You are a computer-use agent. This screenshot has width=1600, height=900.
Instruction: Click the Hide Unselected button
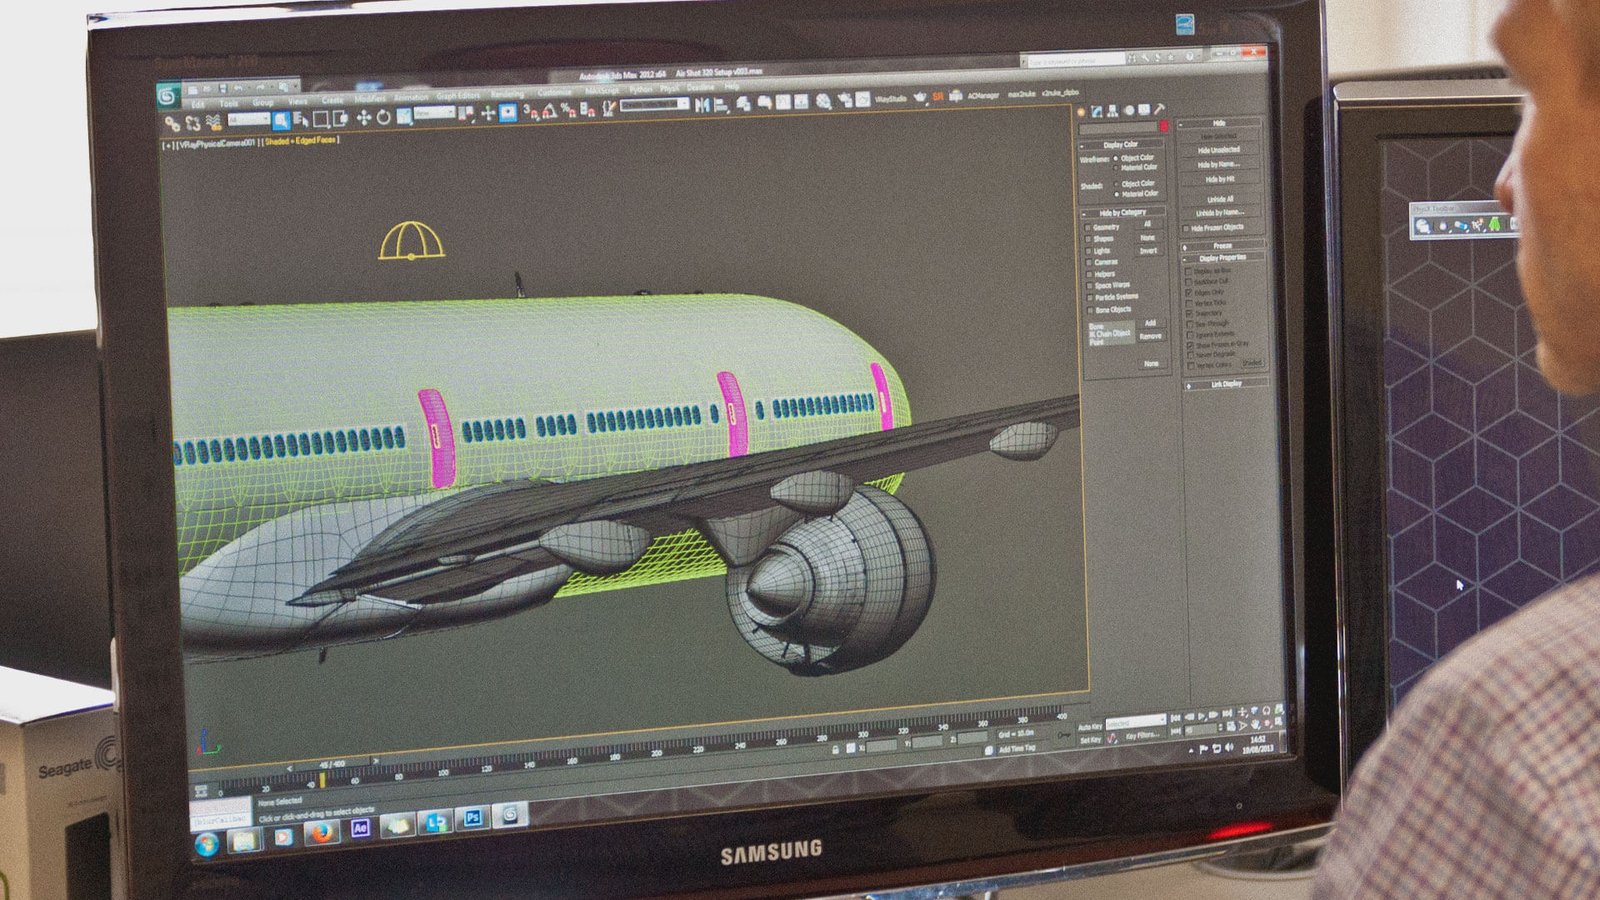(1218, 150)
